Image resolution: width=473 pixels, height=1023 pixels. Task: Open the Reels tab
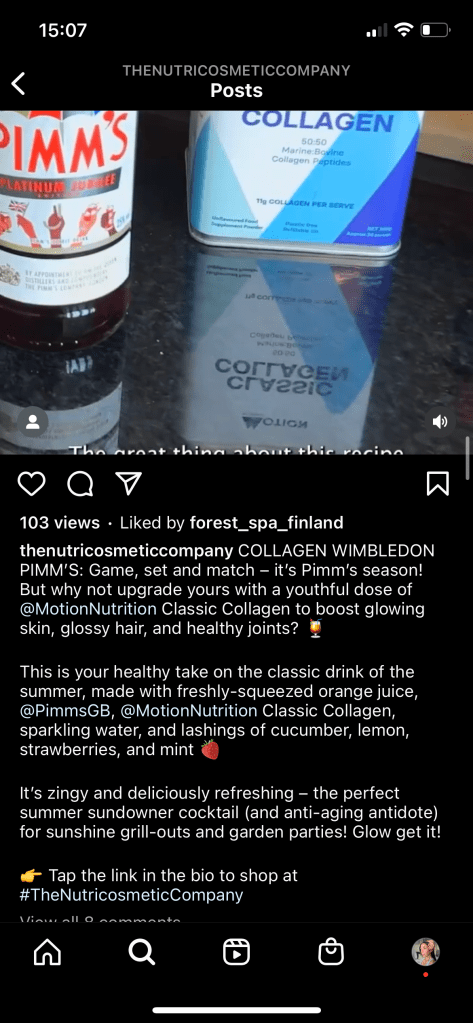point(236,953)
